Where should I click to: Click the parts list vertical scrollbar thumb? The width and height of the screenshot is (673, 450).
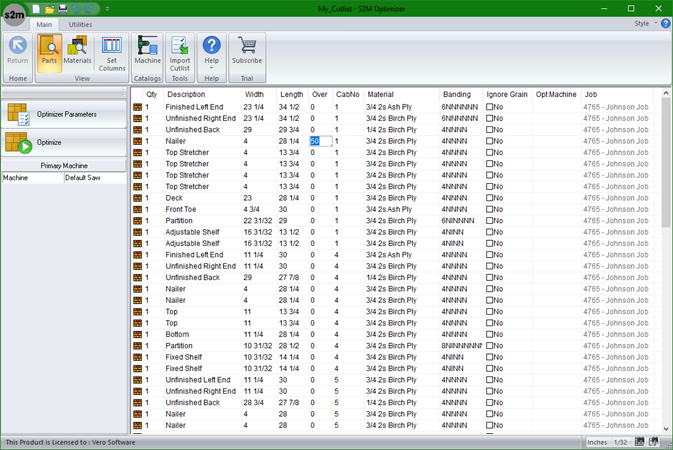(x=666, y=162)
